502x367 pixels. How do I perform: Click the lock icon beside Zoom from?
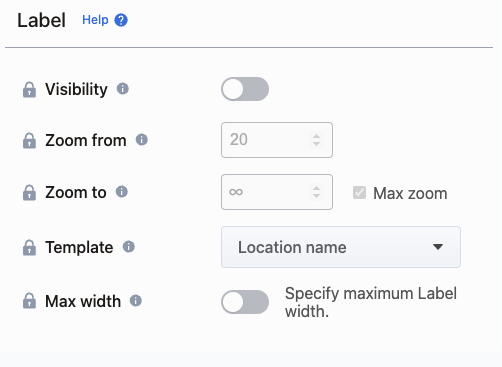[x=29, y=140]
